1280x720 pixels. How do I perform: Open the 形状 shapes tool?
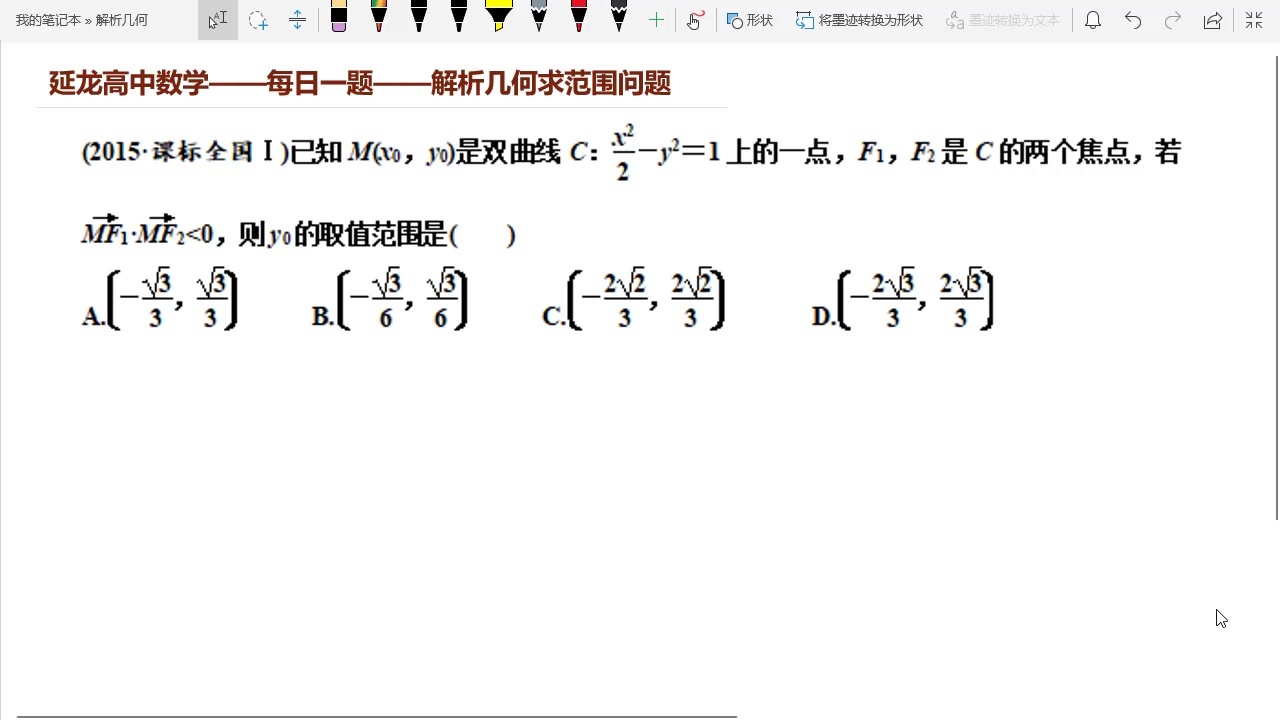pyautogui.click(x=750, y=20)
